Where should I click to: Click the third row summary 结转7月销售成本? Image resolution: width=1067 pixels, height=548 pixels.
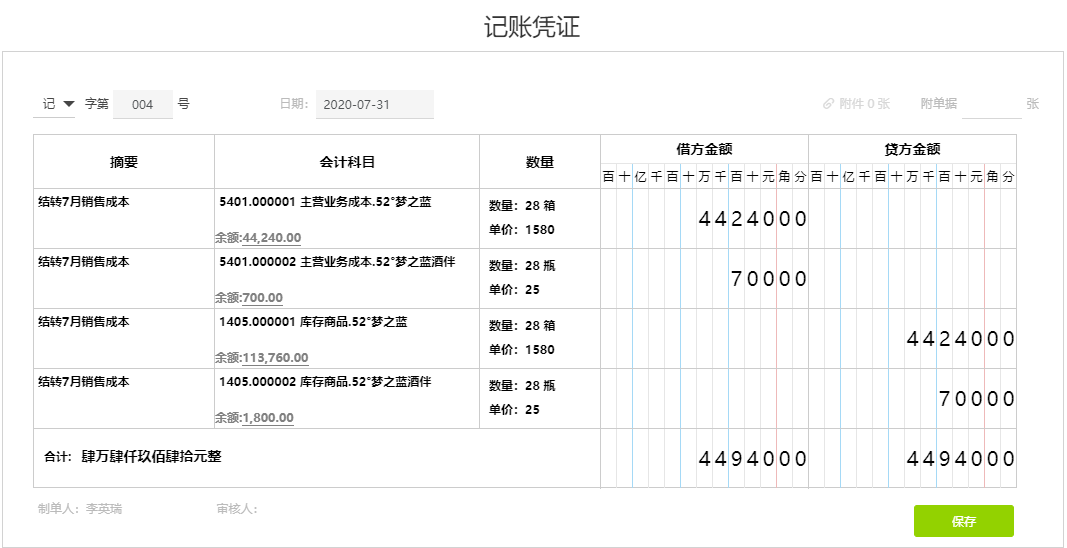[x=84, y=322]
